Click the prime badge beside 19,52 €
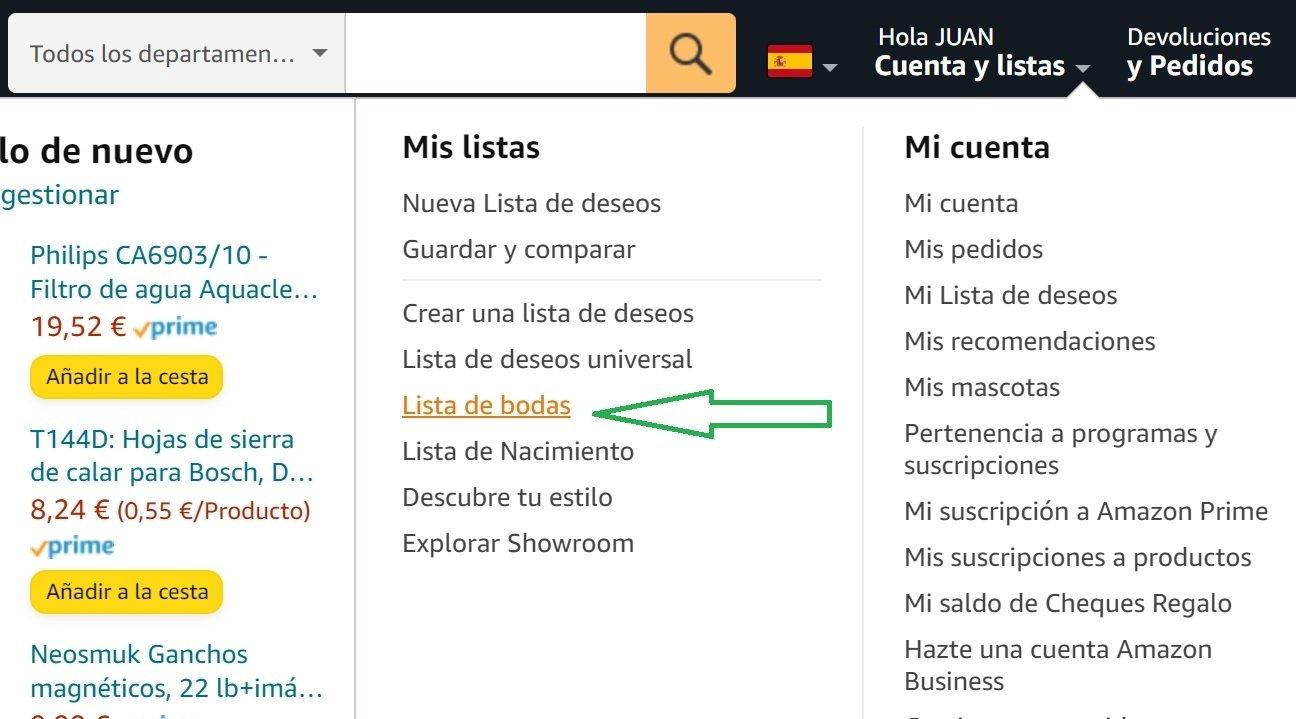Image resolution: width=1296 pixels, height=719 pixels. [x=175, y=327]
